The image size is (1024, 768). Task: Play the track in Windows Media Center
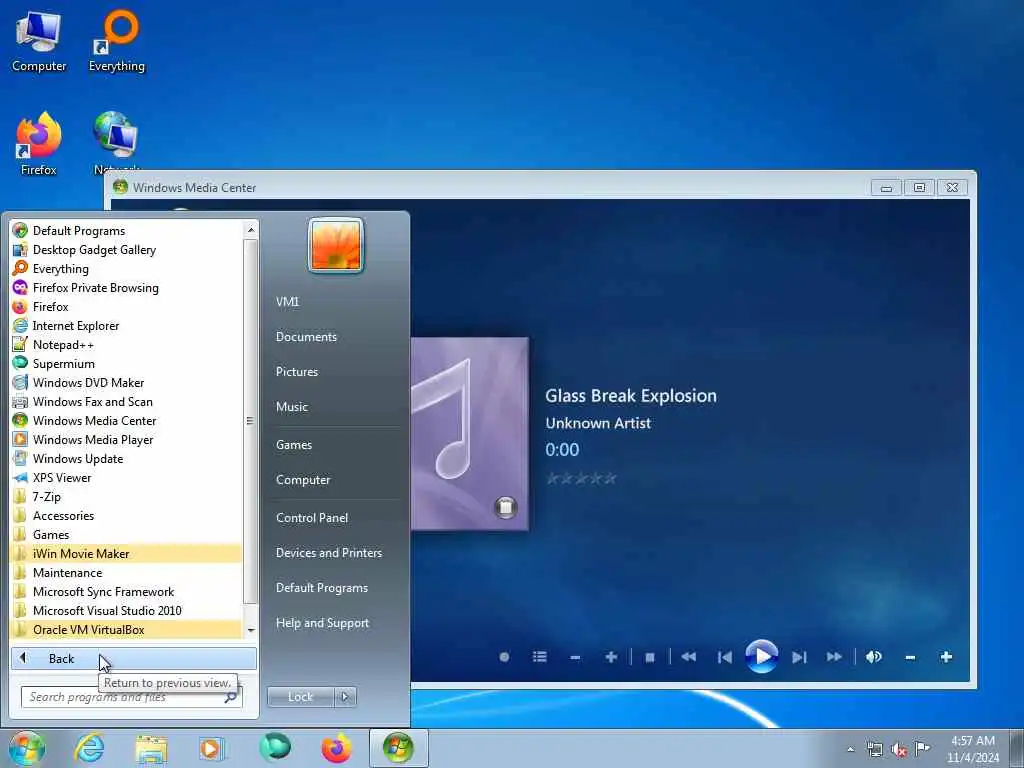click(761, 656)
